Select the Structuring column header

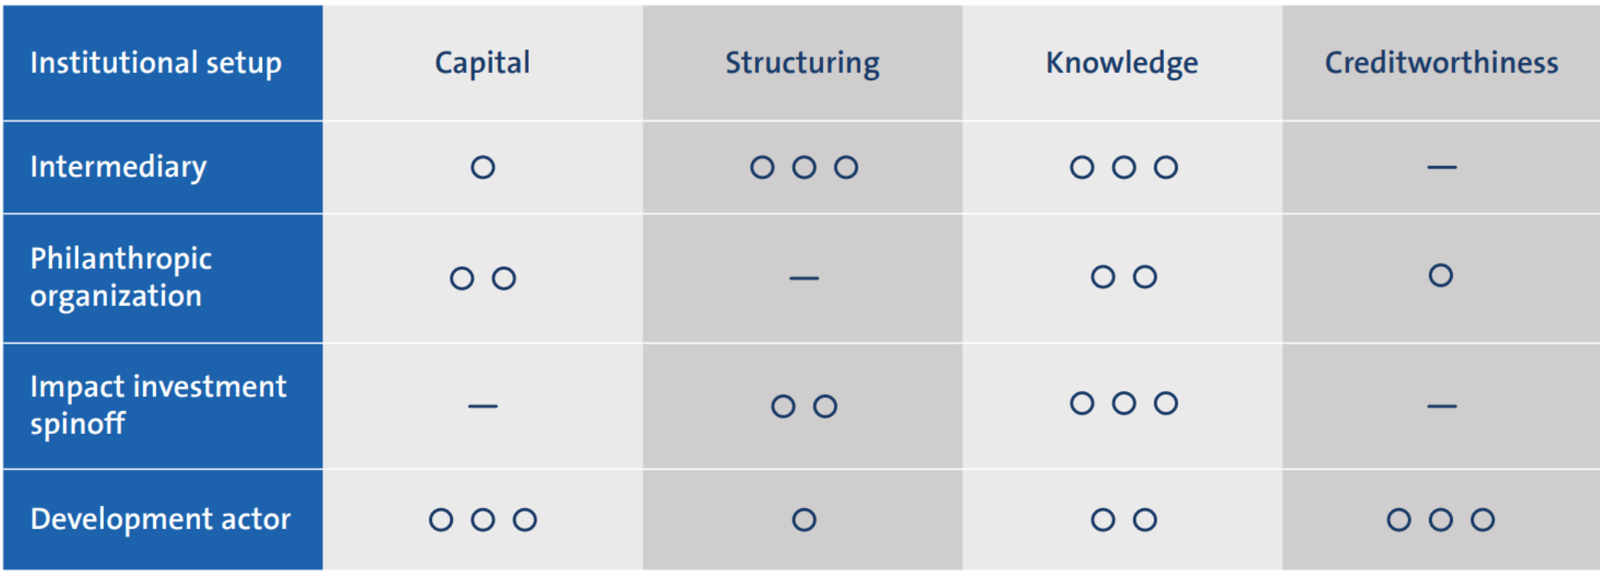click(x=802, y=63)
